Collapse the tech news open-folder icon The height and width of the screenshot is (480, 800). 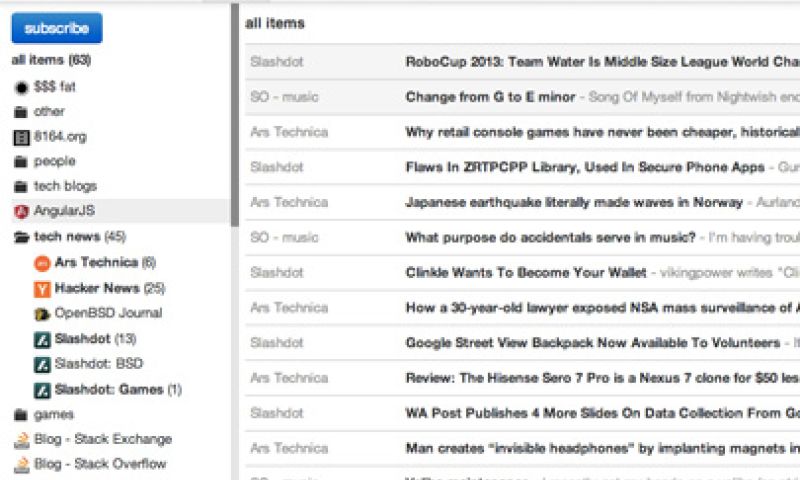[21, 237]
